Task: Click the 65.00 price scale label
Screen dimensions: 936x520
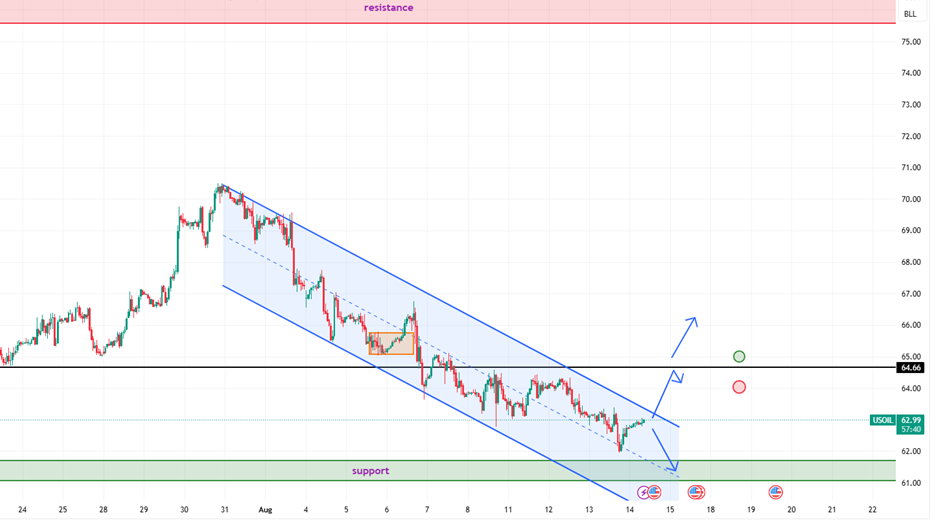Action: pyautogui.click(x=911, y=356)
